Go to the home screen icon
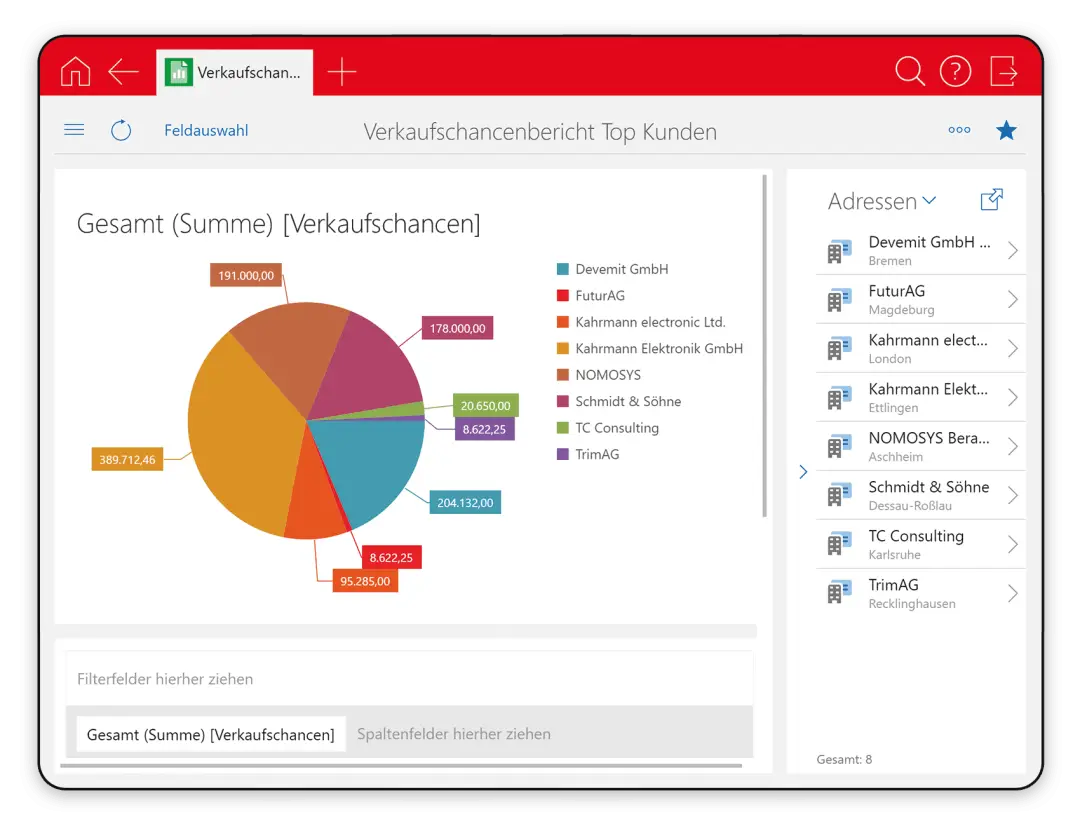The image size is (1080, 826). coord(75,72)
